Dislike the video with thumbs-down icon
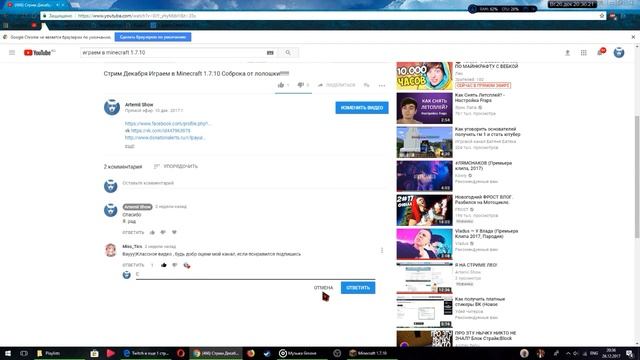Screen dimensions: 640x360 300,85
